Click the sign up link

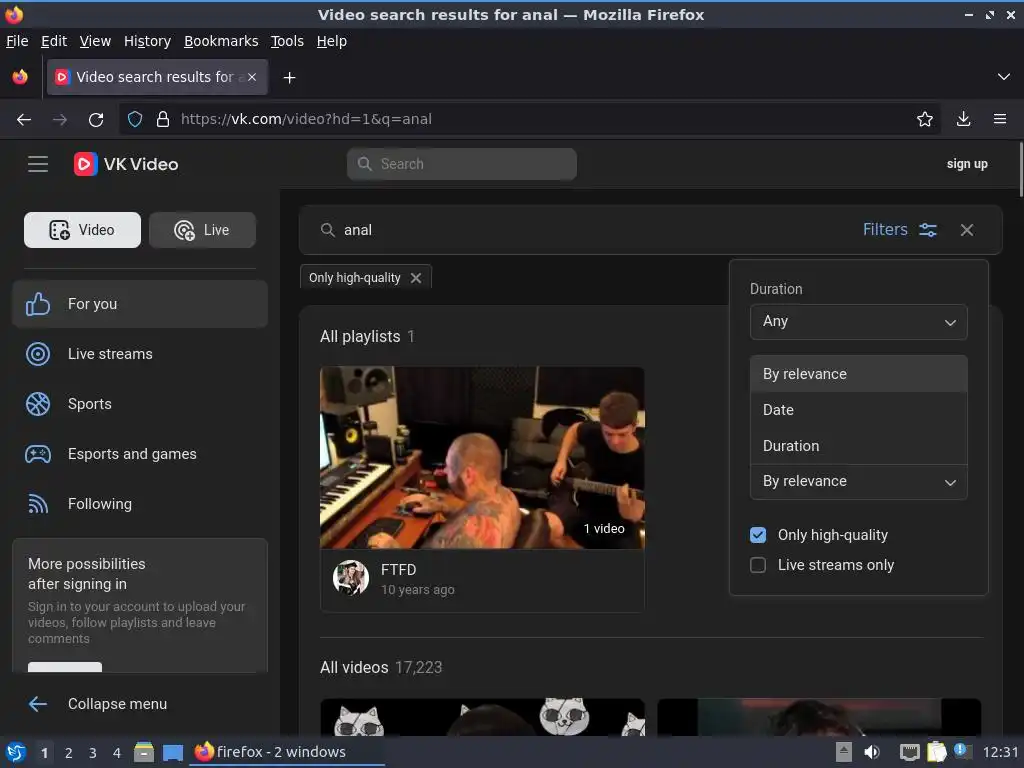coord(967,164)
